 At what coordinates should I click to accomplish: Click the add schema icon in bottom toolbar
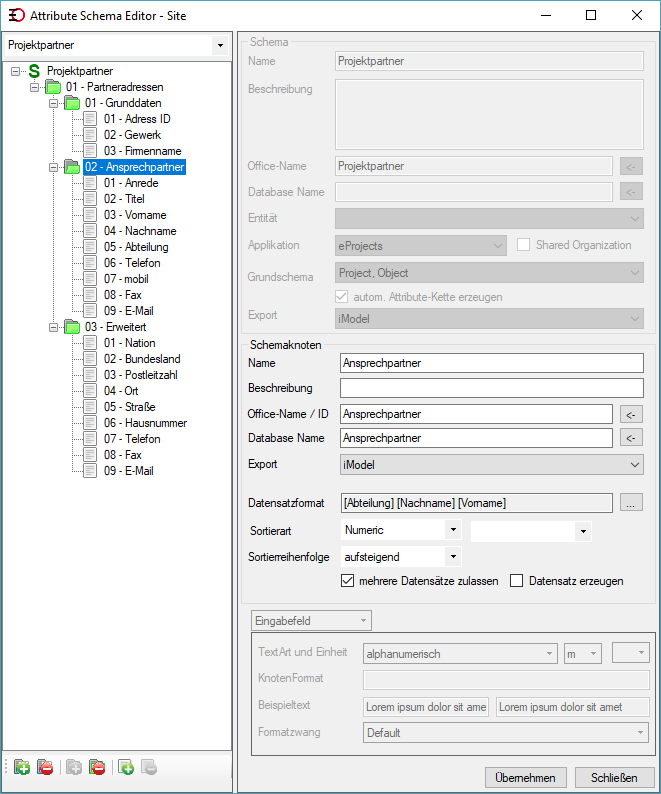coord(22,767)
